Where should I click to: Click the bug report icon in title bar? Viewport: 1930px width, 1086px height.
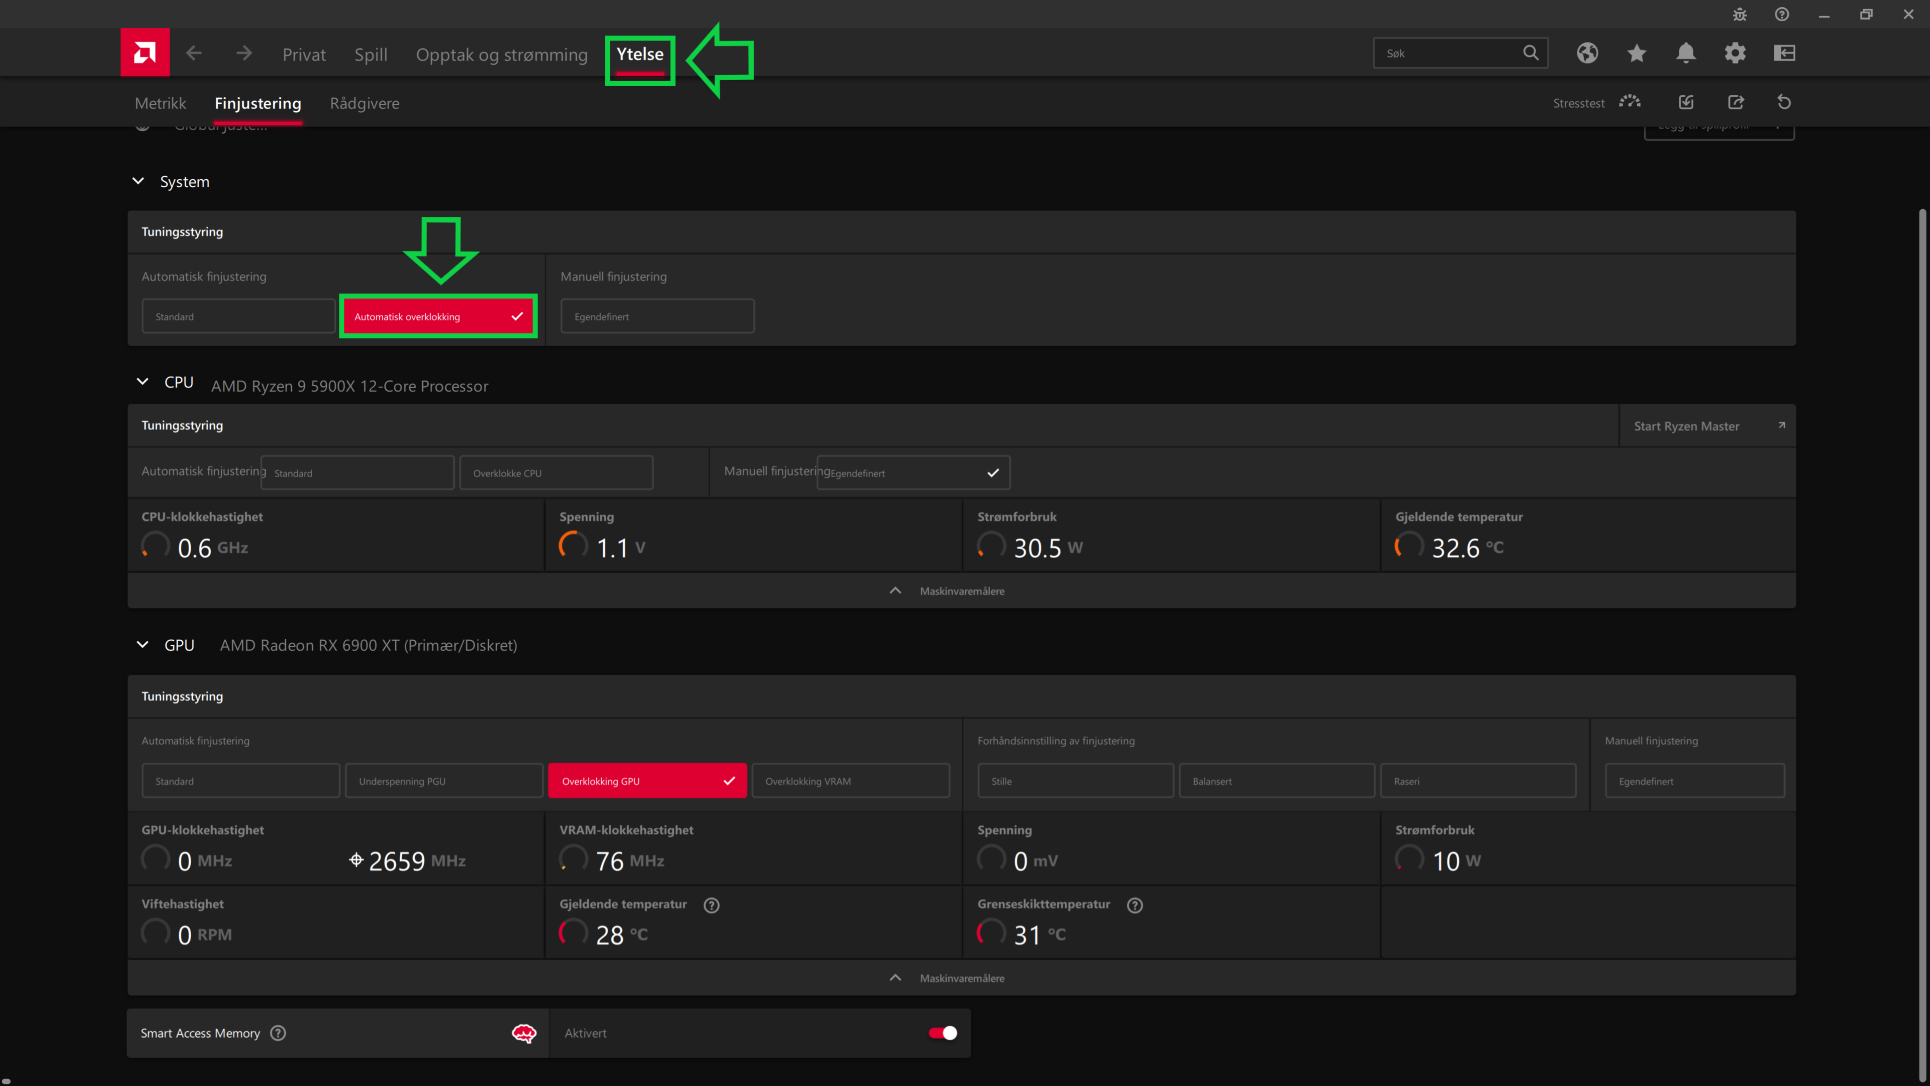pos(1740,14)
